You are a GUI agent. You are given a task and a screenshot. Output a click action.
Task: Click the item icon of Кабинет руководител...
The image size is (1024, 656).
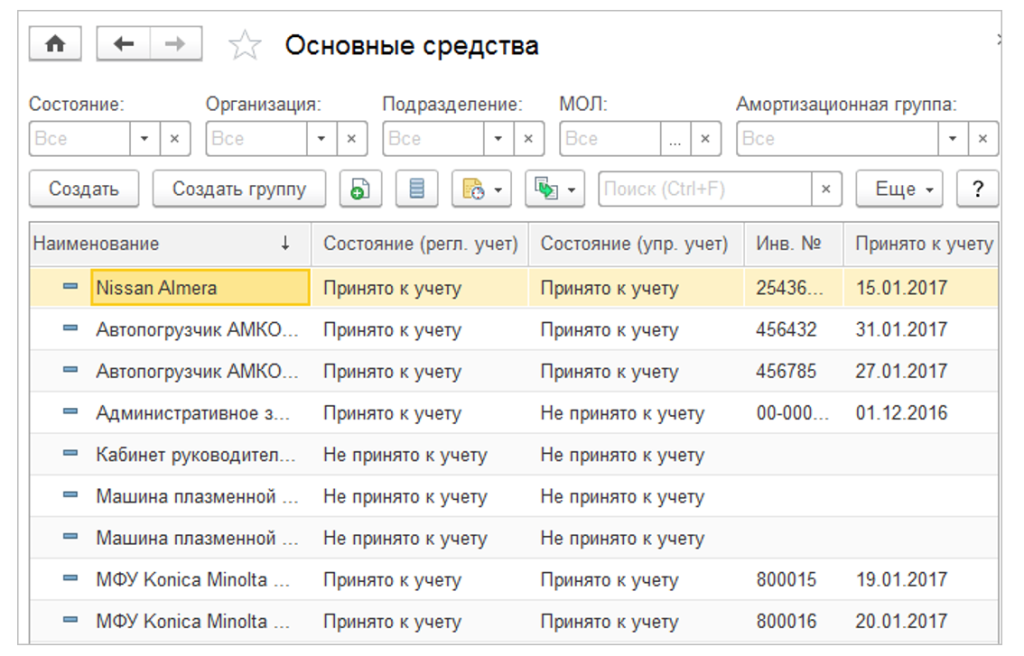(x=71, y=453)
